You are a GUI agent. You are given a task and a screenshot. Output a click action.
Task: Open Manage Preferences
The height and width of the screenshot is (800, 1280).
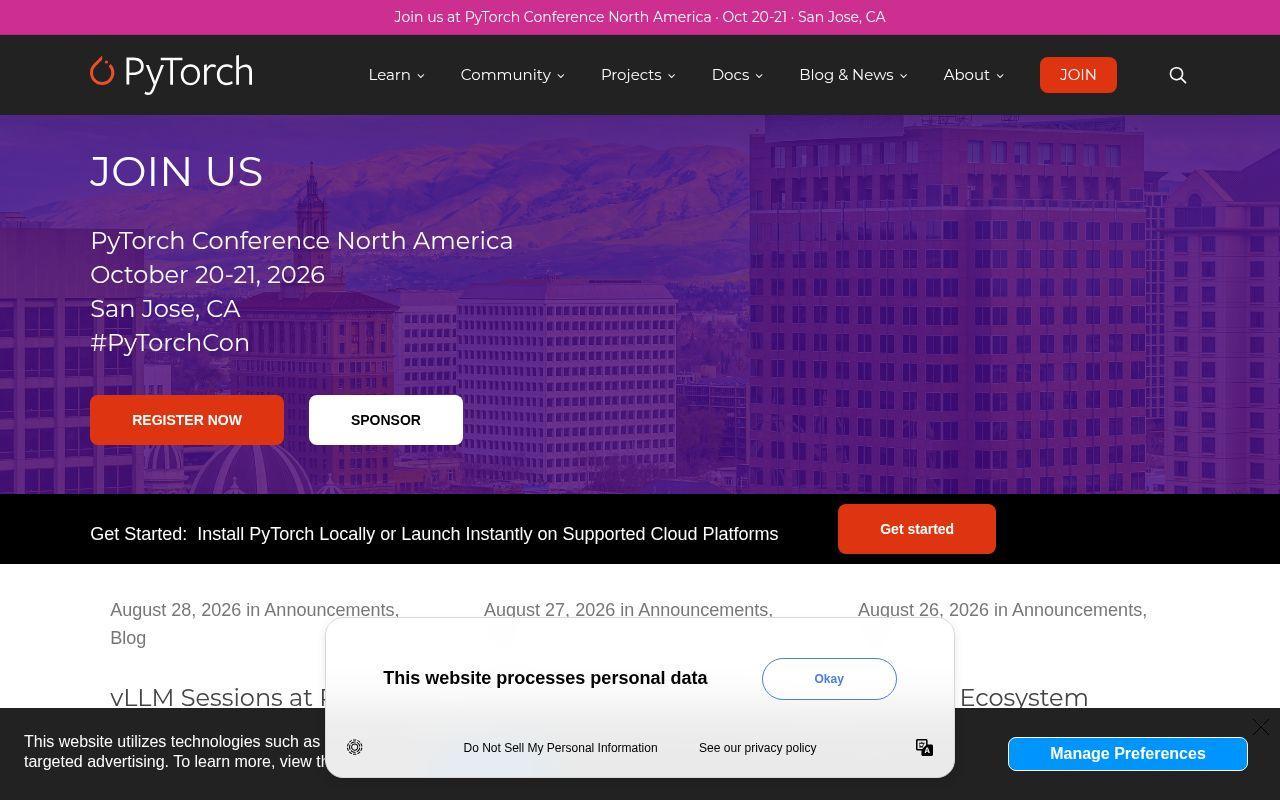pyautogui.click(x=1128, y=754)
